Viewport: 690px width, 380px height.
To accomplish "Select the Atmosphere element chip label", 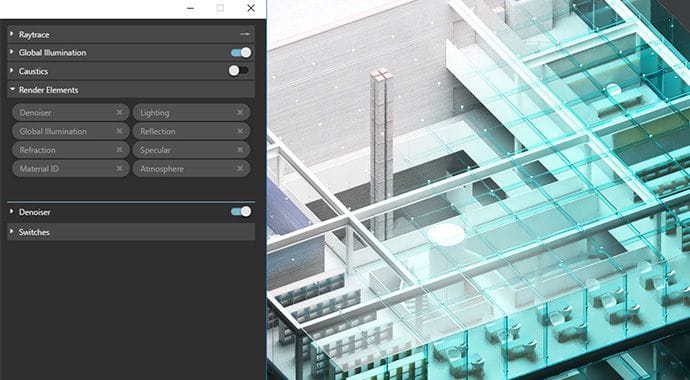I will (x=162, y=168).
